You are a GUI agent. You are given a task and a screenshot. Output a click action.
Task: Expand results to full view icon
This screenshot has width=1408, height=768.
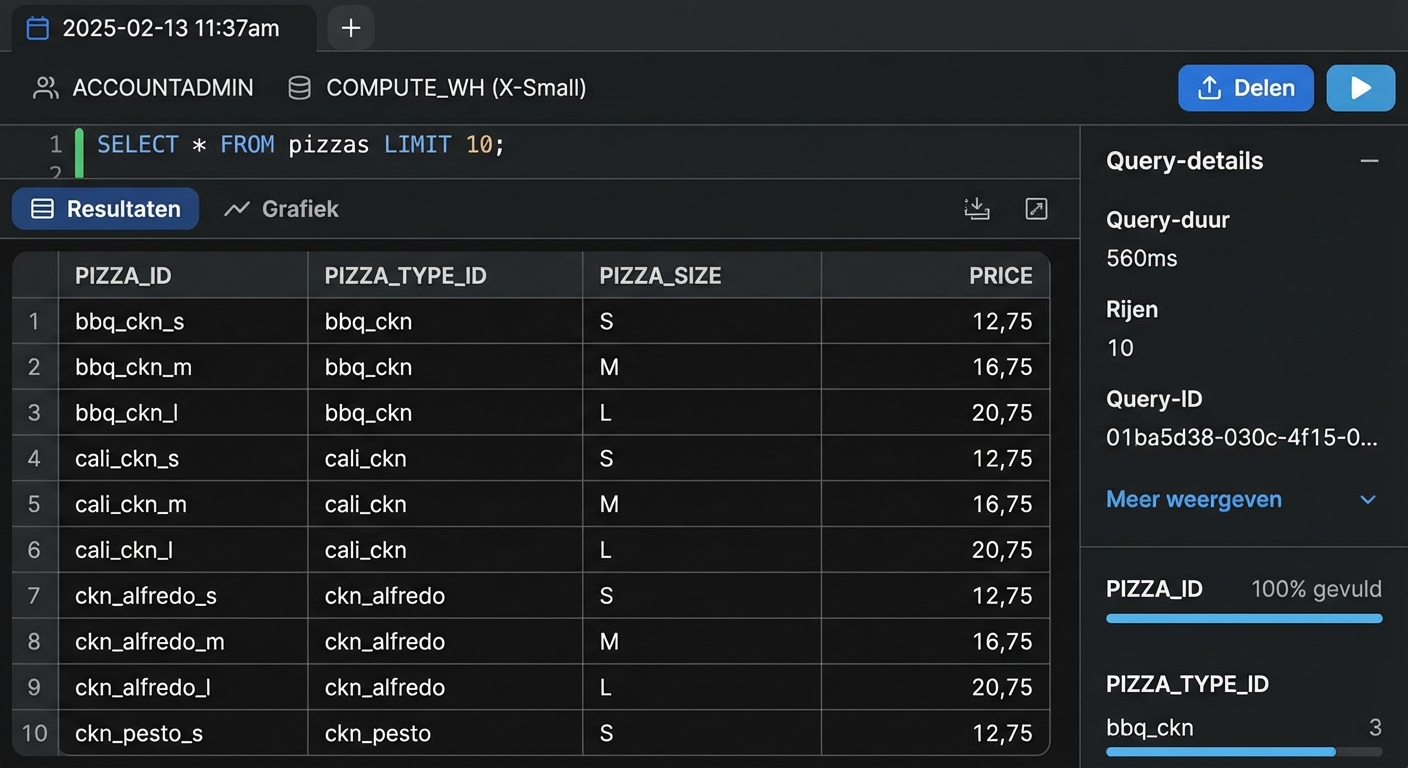[1036, 209]
